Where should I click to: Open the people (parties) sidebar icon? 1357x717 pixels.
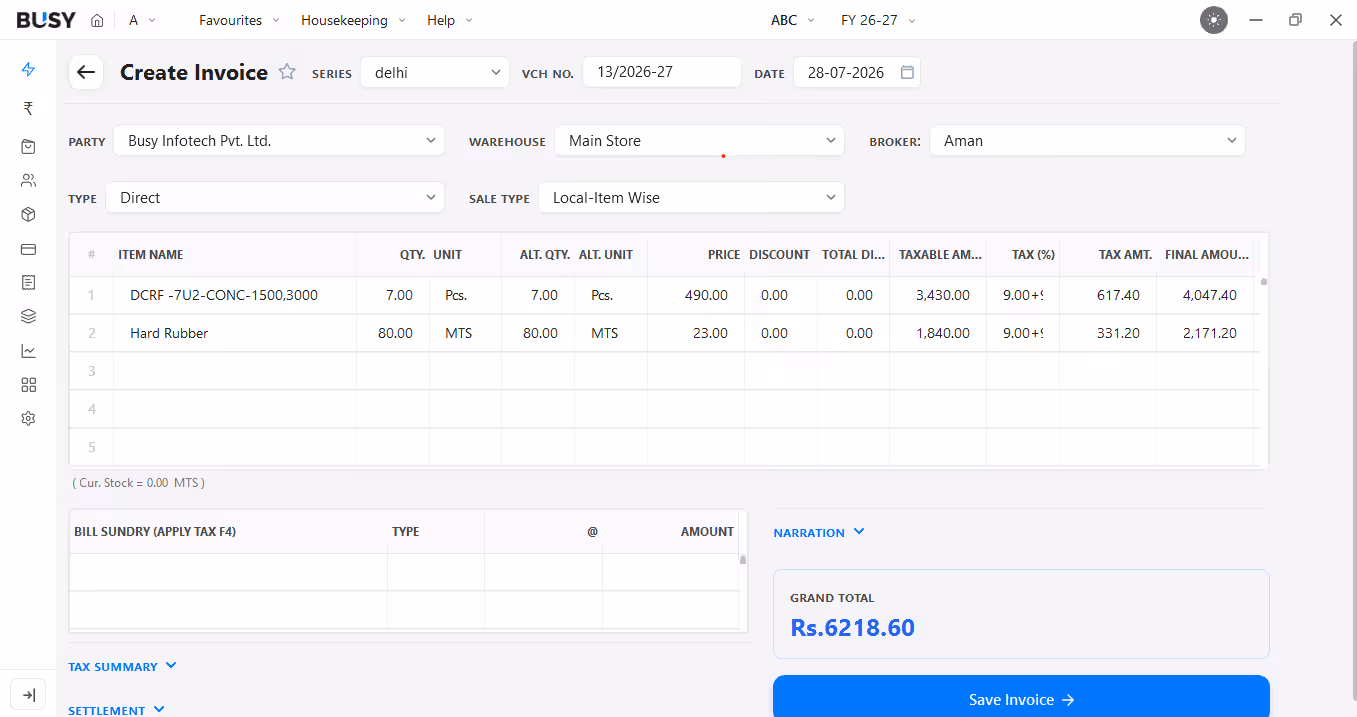(x=28, y=181)
